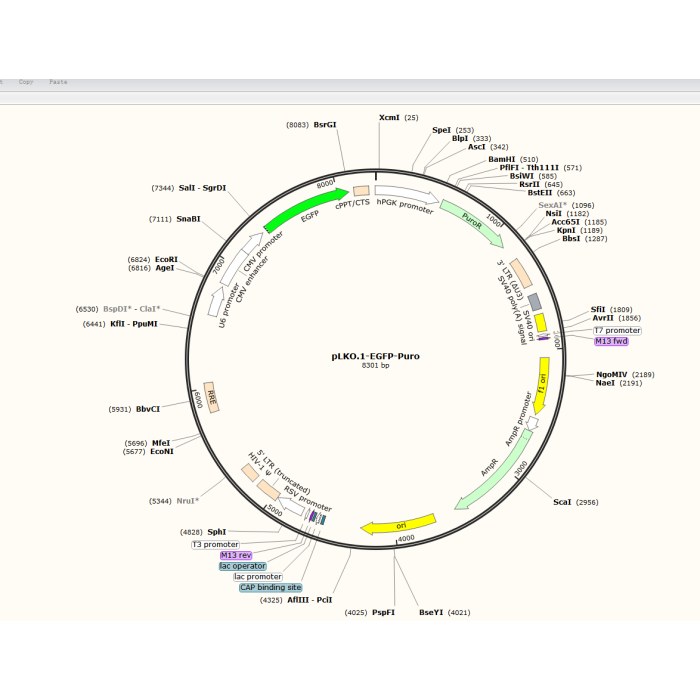
Task: Select the EcoRI restriction site label
Action: coord(166,259)
